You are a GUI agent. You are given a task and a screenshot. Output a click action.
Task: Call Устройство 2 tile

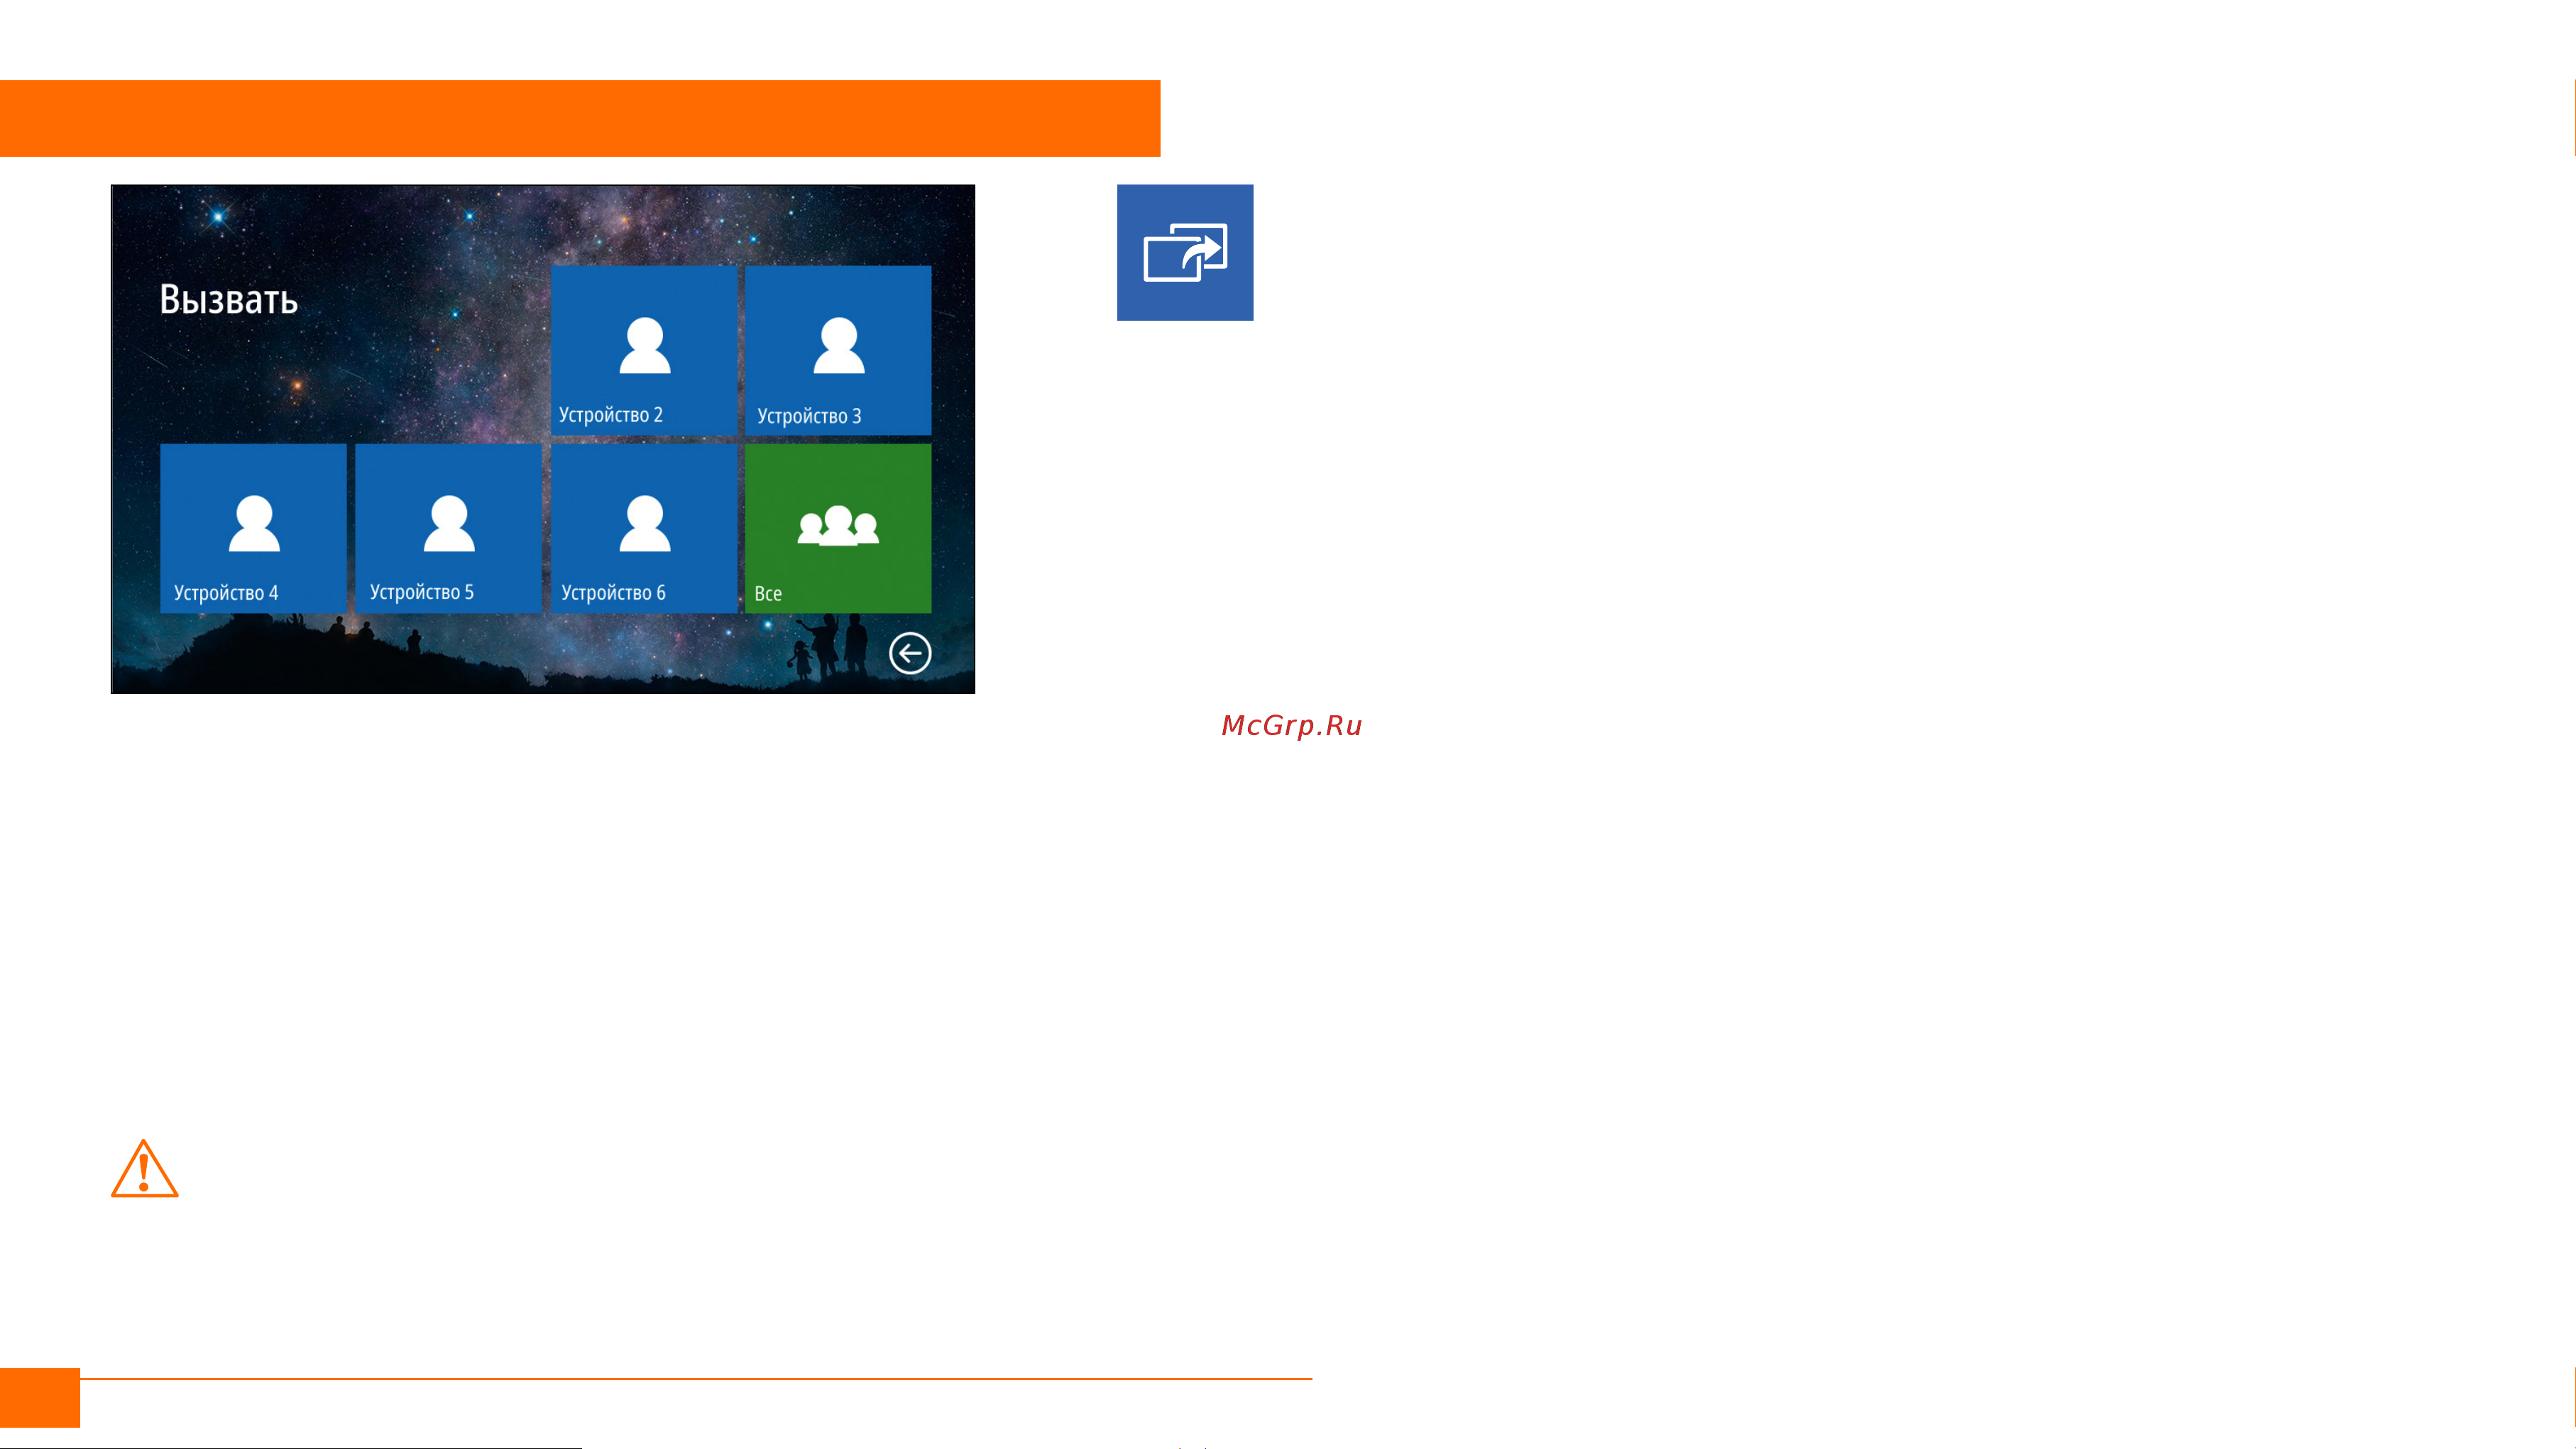click(644, 350)
